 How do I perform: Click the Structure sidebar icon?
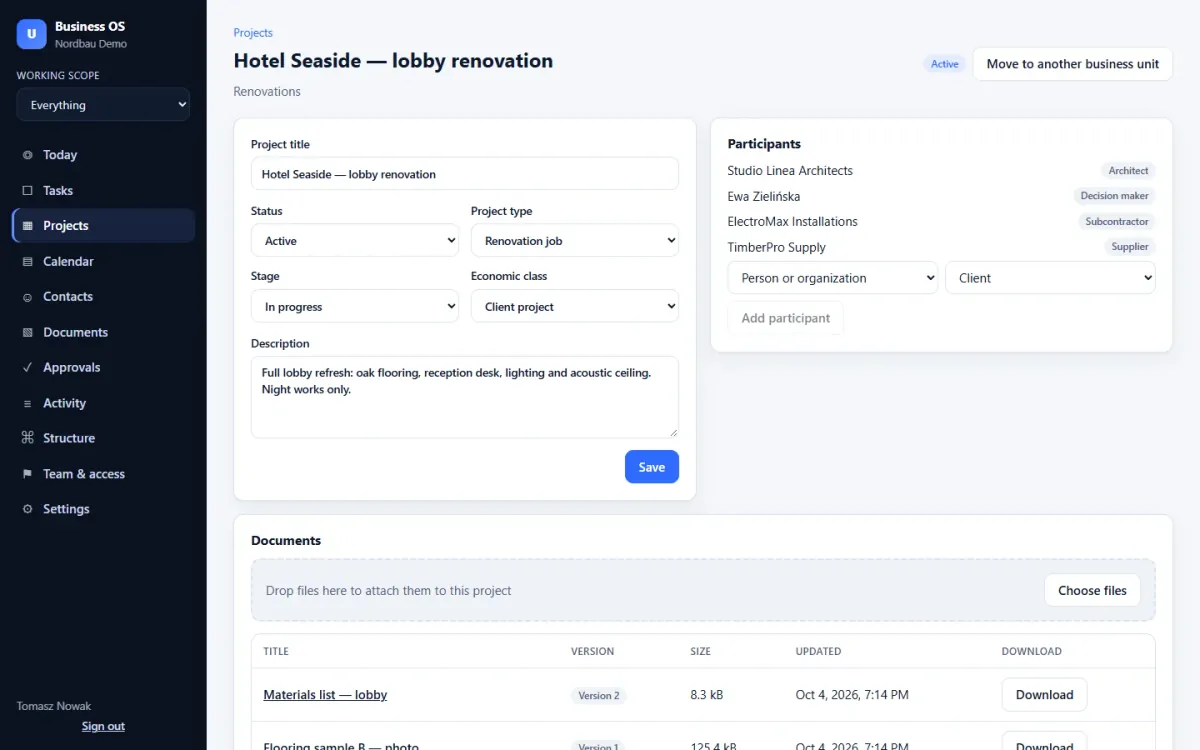pos(27,438)
